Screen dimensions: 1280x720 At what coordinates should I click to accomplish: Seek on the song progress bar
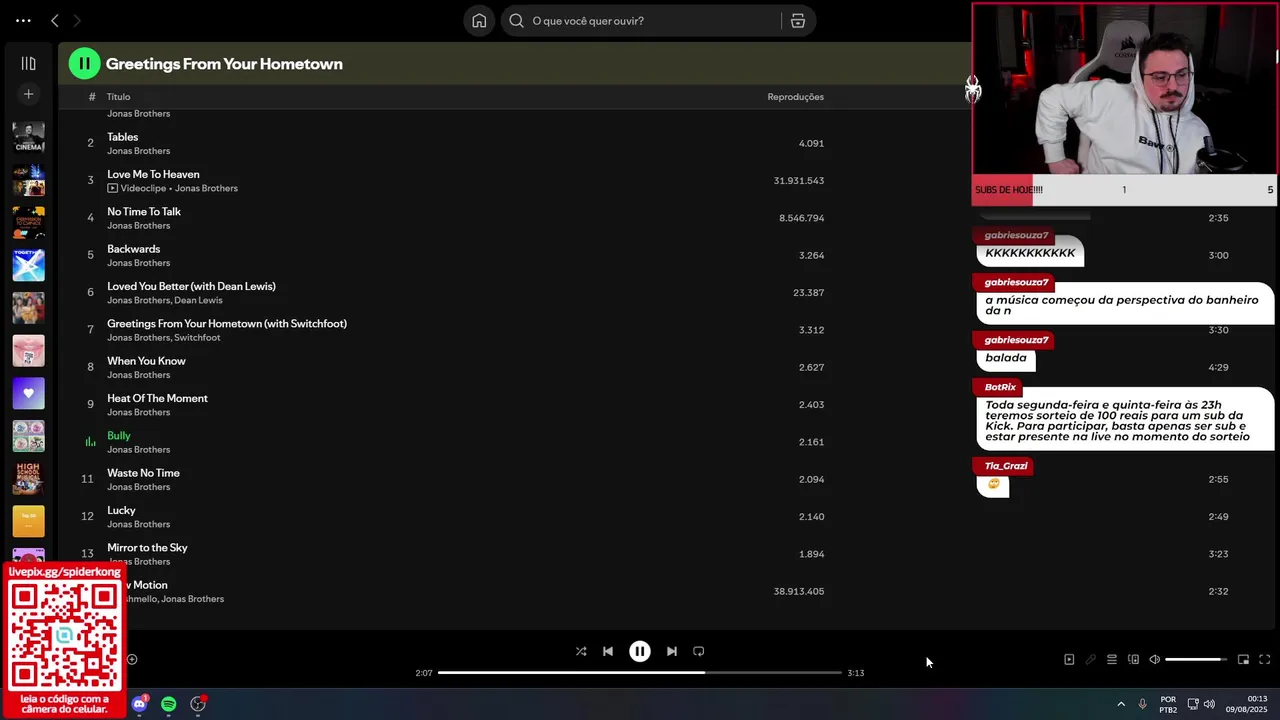[x=640, y=673]
